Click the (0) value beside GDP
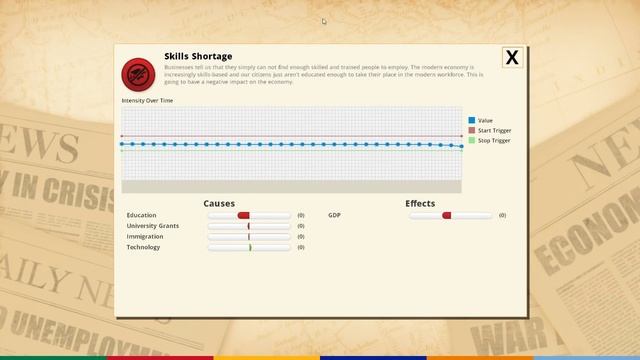 (502, 215)
